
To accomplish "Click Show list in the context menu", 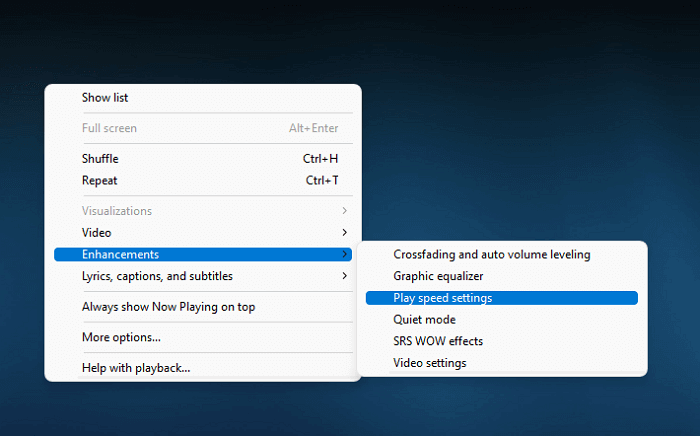I will [x=105, y=98].
